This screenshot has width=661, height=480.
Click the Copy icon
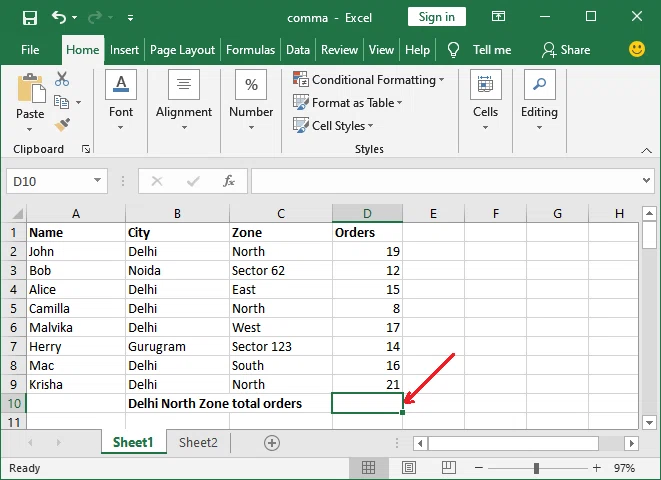(62, 102)
